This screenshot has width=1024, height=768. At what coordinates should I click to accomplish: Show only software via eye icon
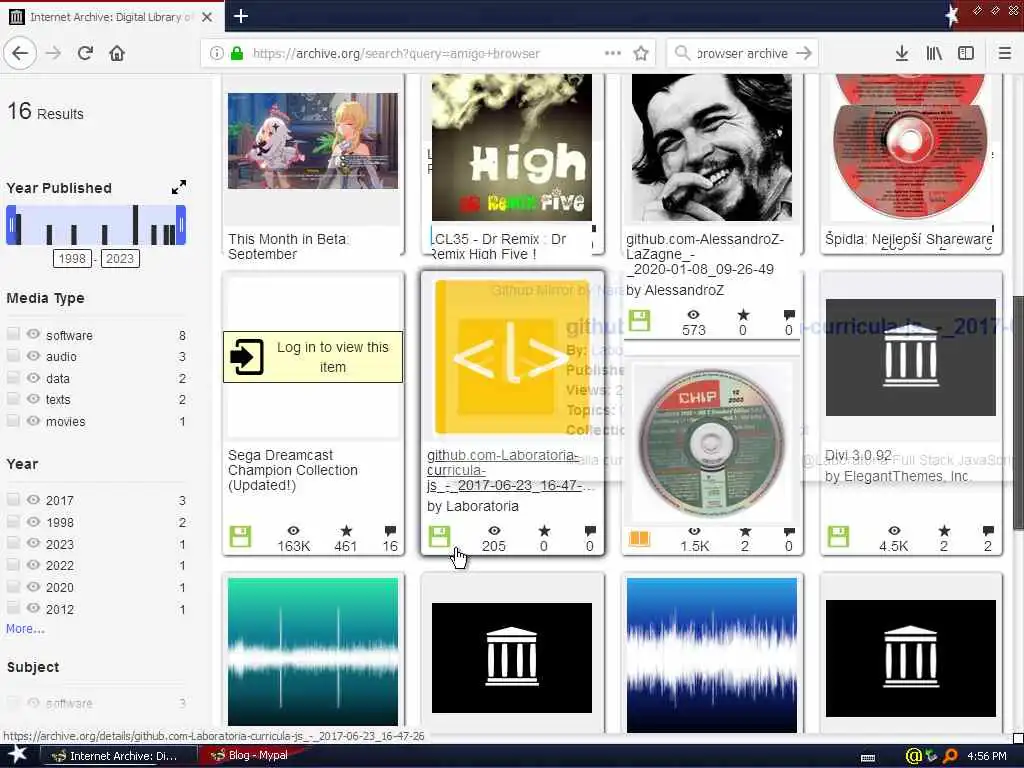point(33,334)
